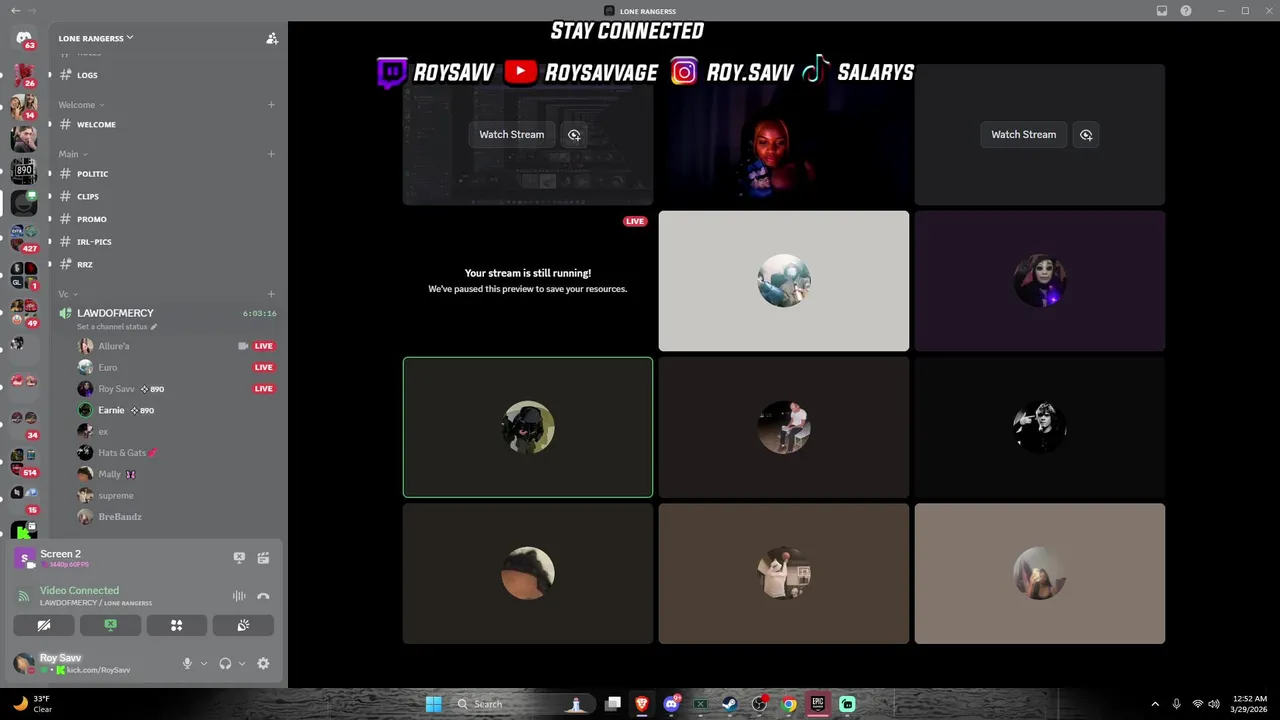Open the Inbox icon in title bar
1280x720 pixels.
pos(1162,10)
